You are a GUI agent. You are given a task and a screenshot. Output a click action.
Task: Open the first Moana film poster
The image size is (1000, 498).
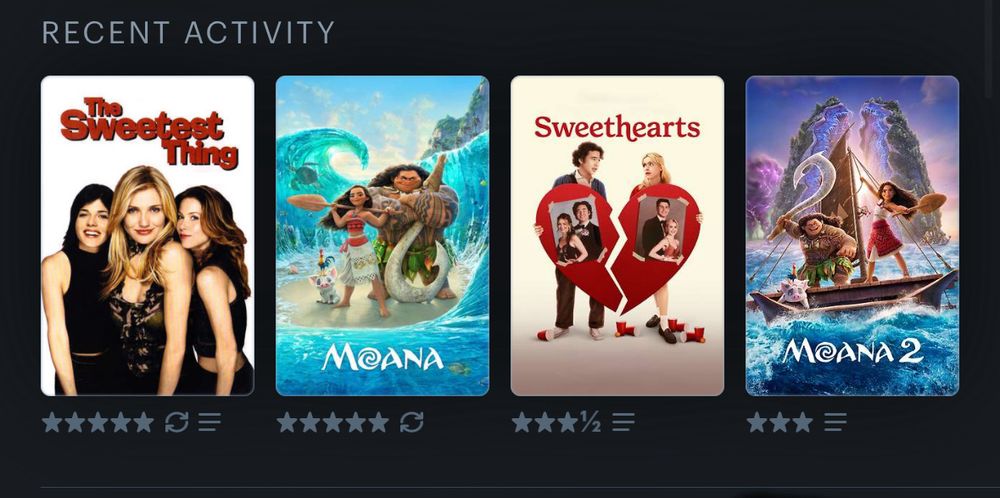[383, 236]
